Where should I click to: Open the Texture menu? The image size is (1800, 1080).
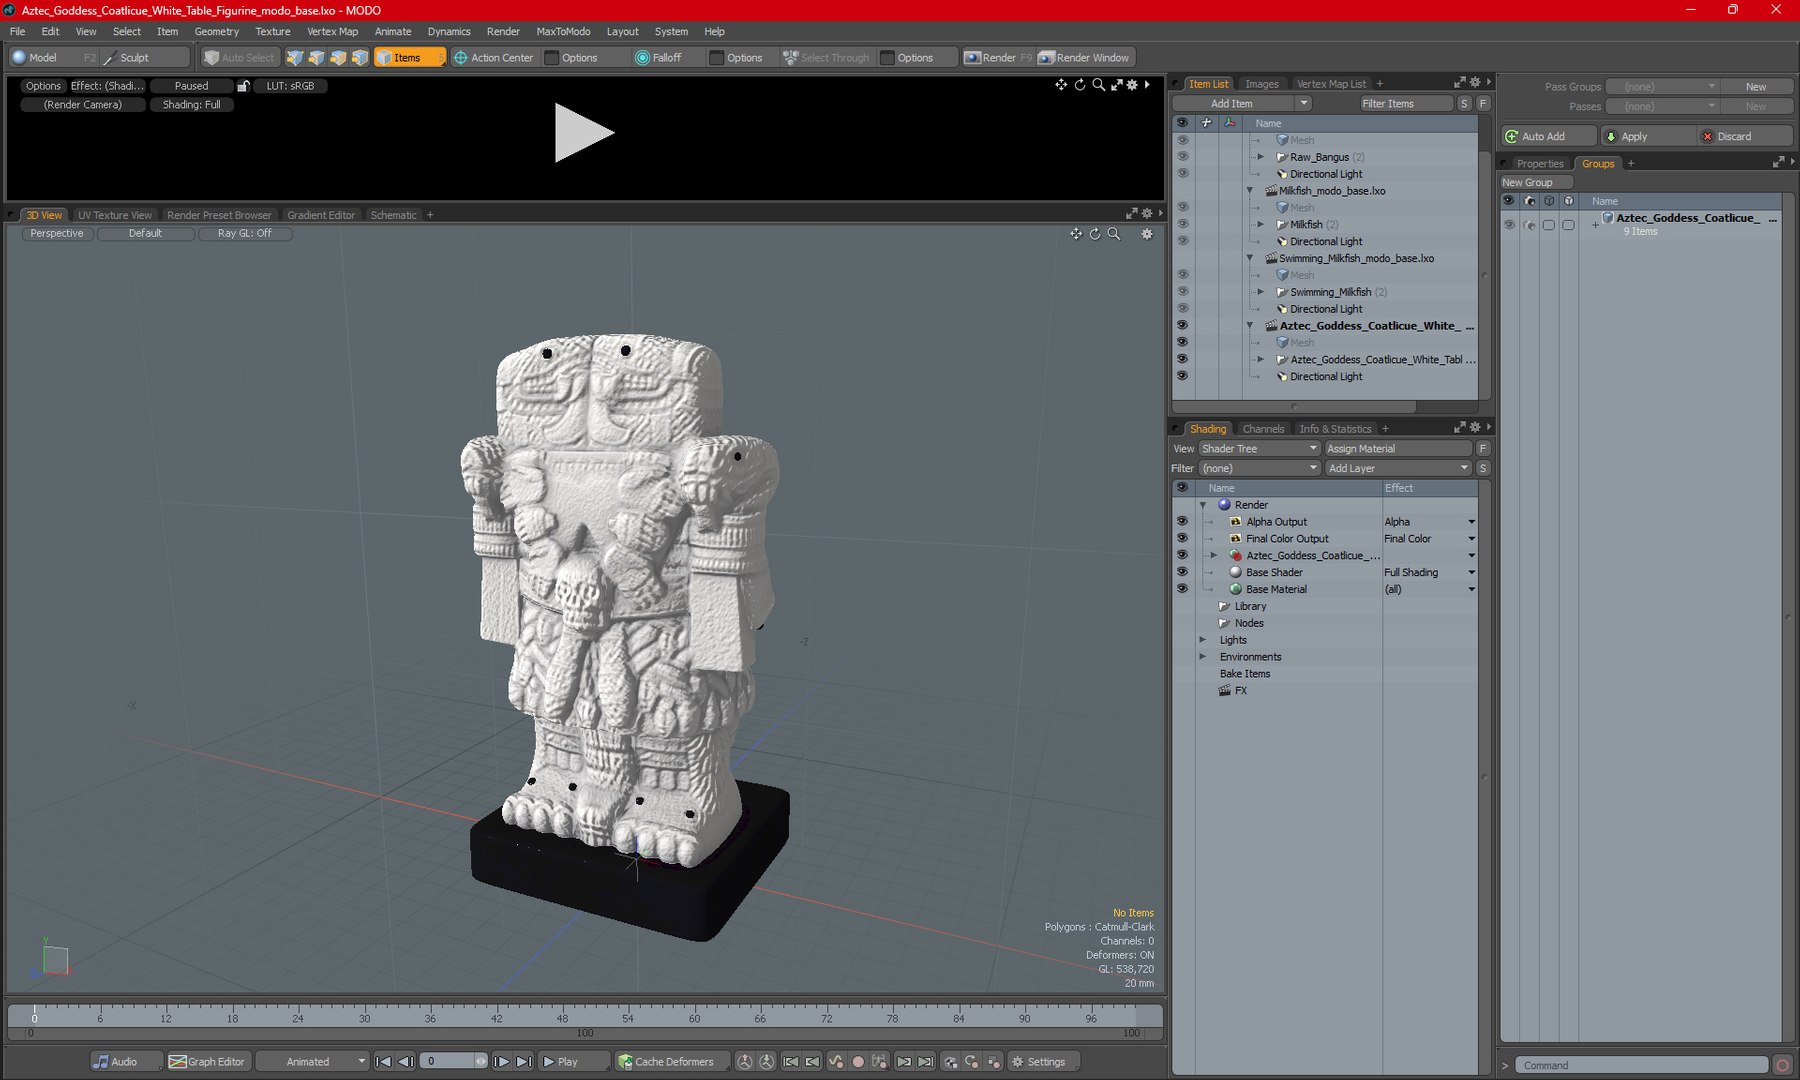click(x=272, y=32)
